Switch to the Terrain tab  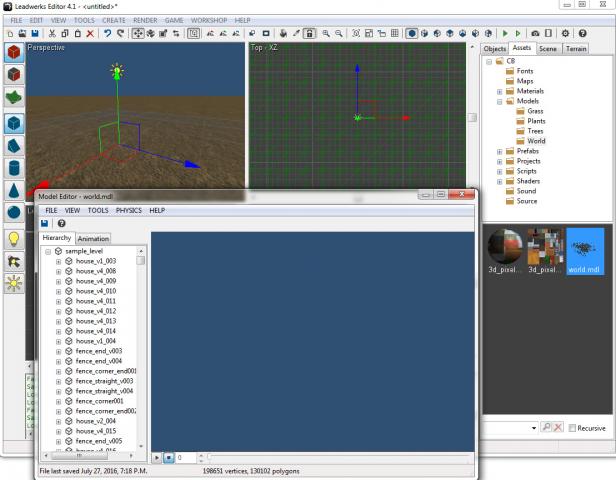coord(576,48)
